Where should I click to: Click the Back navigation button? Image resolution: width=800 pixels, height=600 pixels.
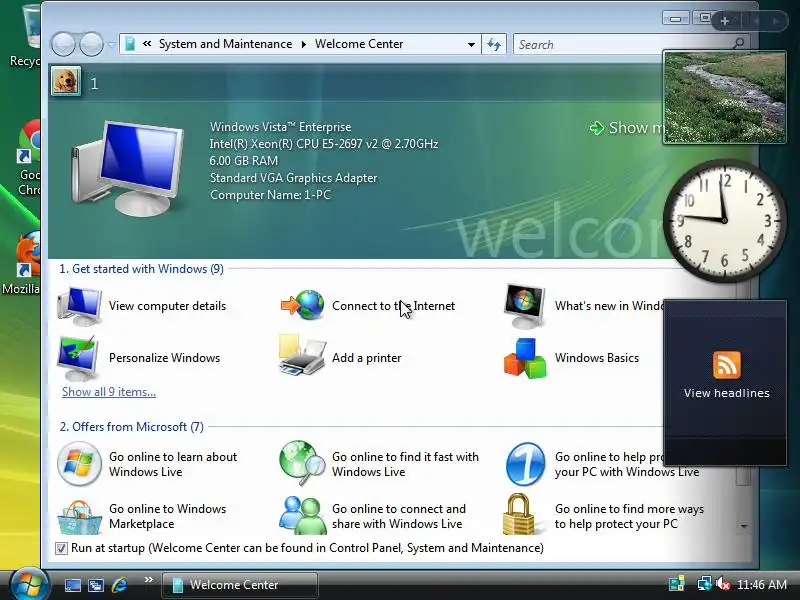[64, 44]
